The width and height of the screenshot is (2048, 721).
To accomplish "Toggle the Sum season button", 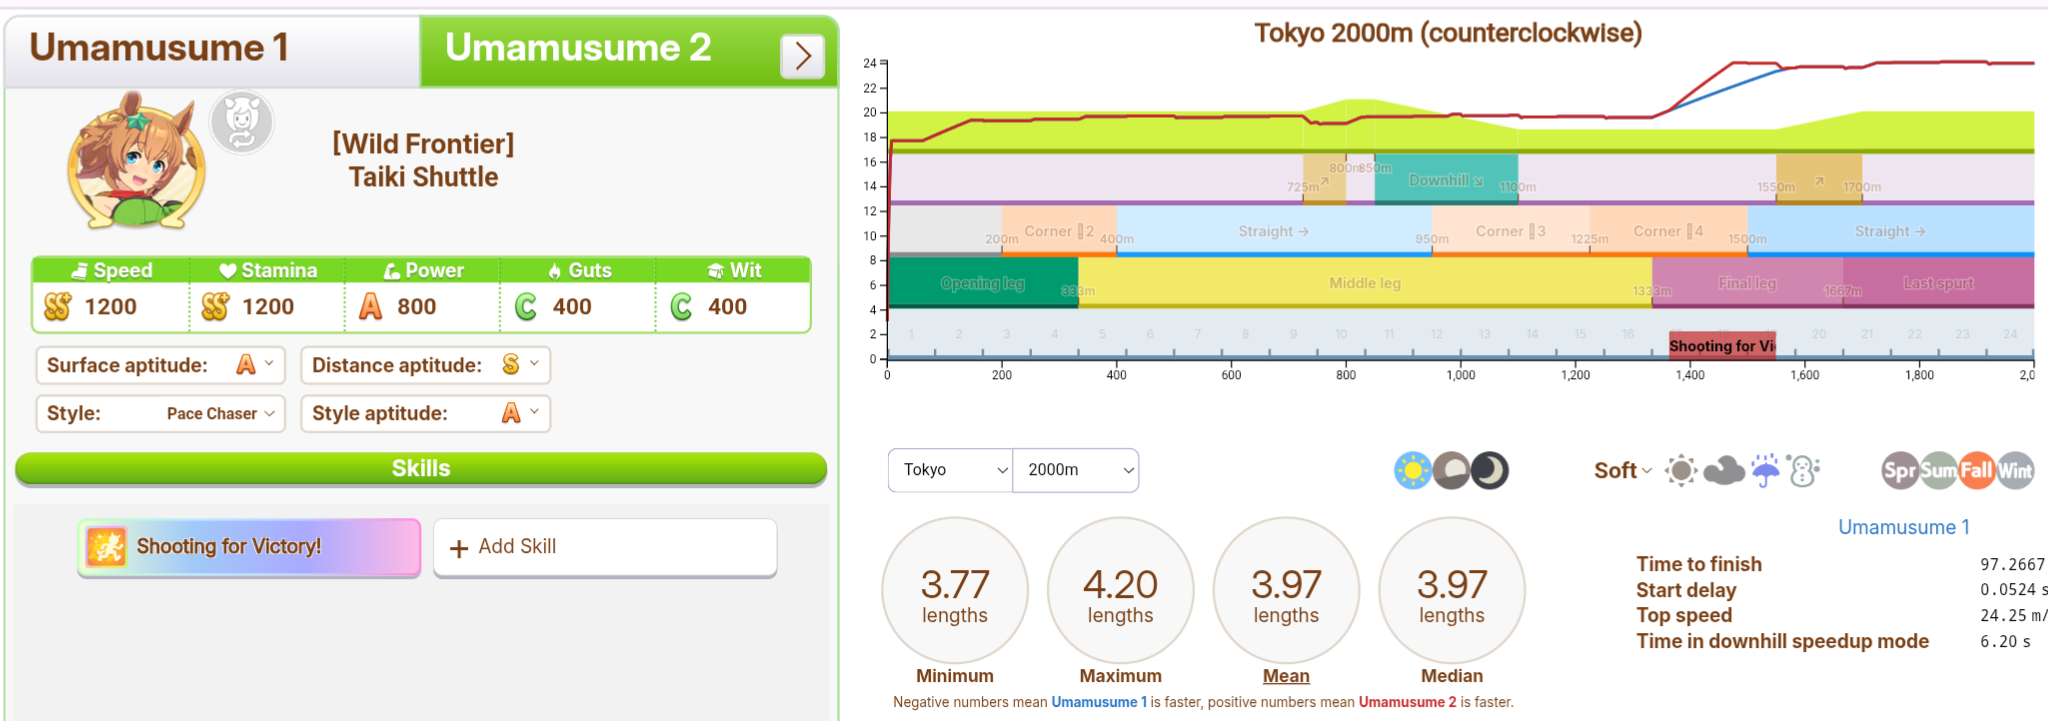I will click(1938, 470).
